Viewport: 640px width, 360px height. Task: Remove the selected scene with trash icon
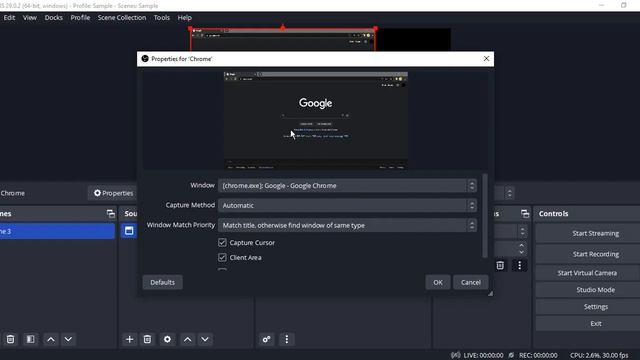11,339
